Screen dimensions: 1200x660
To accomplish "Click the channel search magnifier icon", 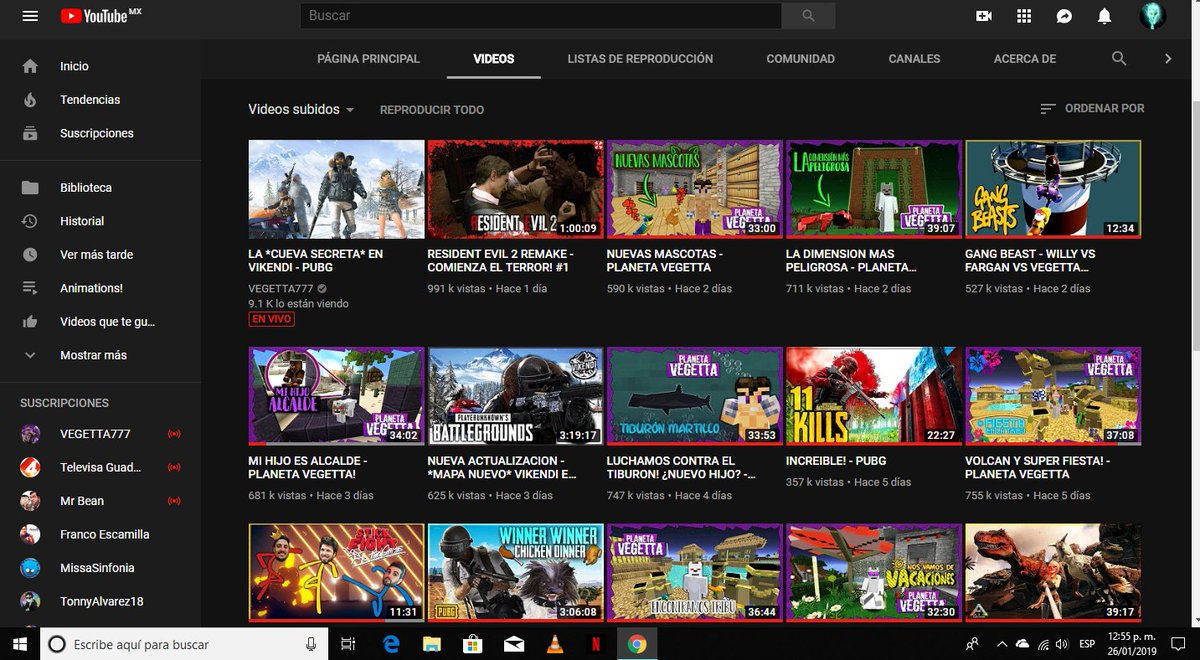I will coord(1120,59).
